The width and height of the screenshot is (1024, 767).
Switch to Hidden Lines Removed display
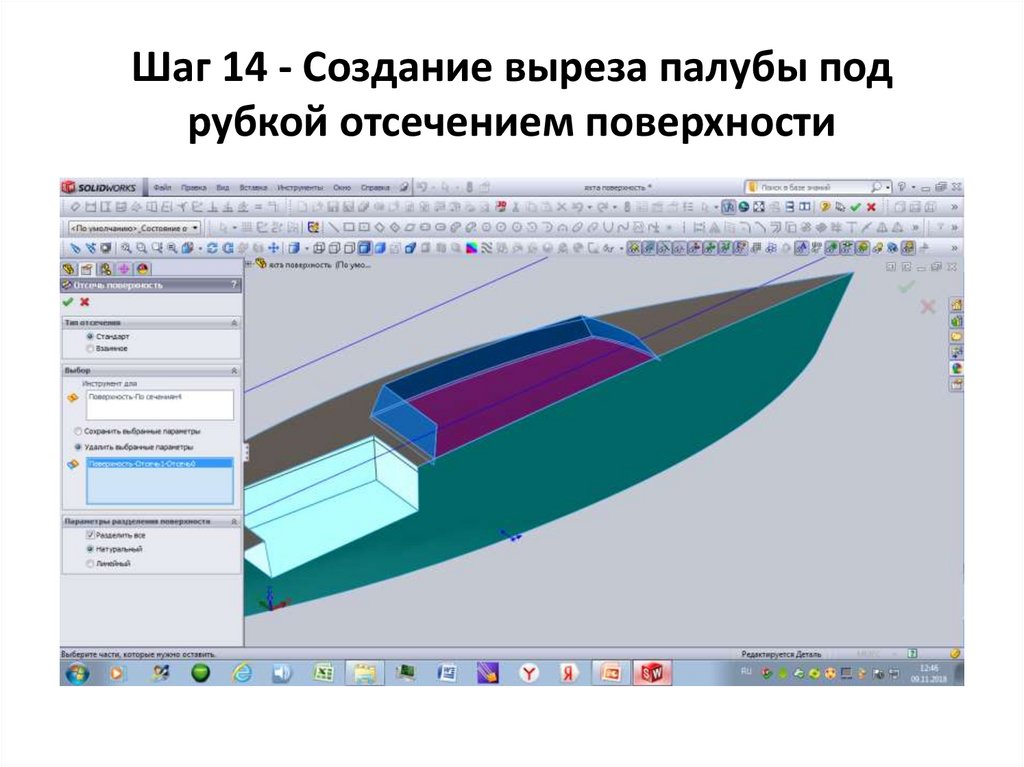click(349, 248)
